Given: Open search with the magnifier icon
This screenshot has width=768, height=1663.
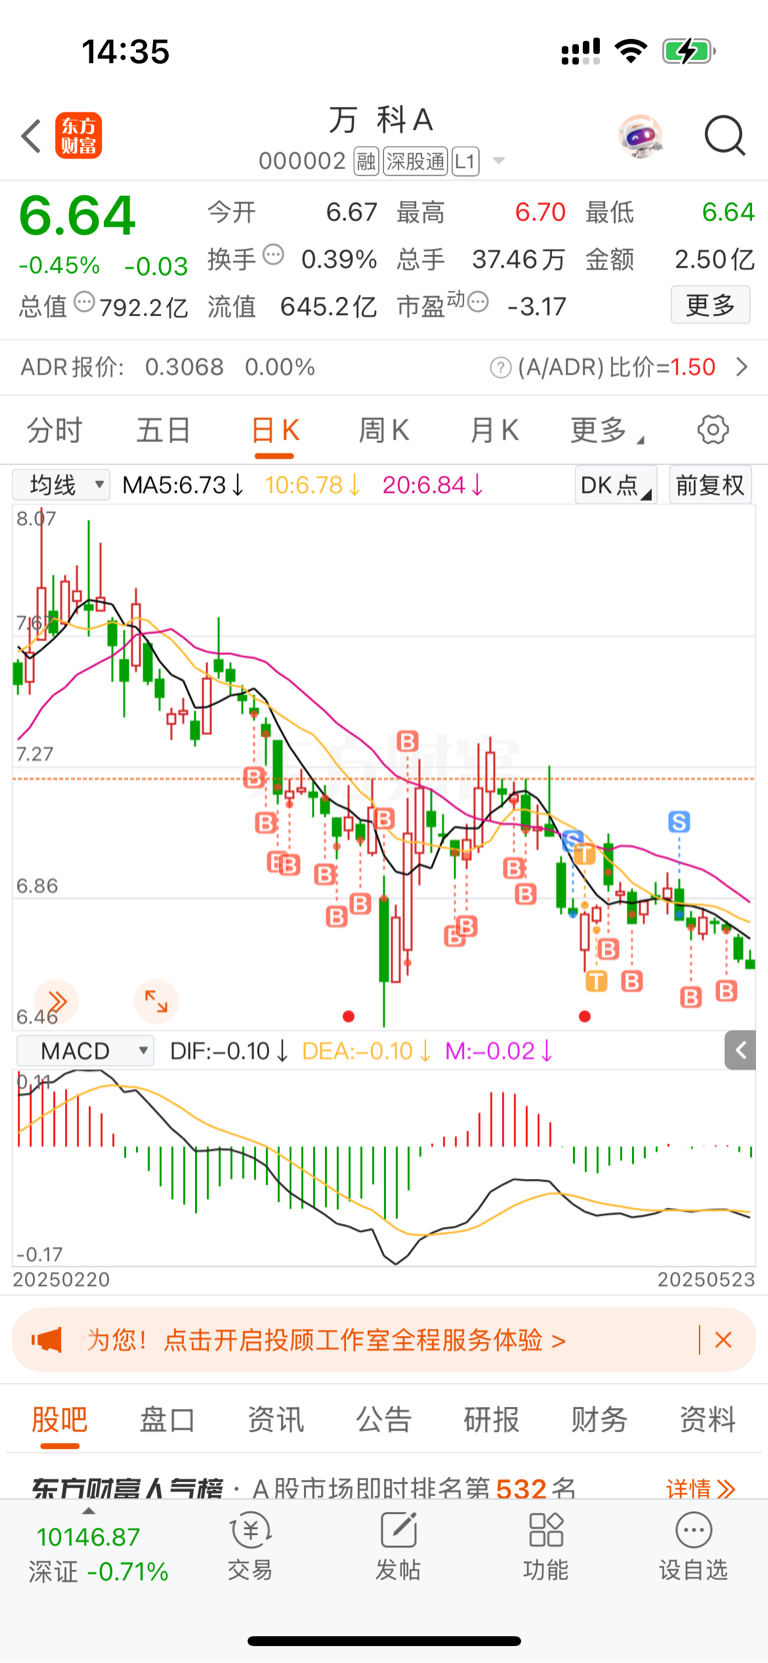Looking at the screenshot, I should point(725,136).
